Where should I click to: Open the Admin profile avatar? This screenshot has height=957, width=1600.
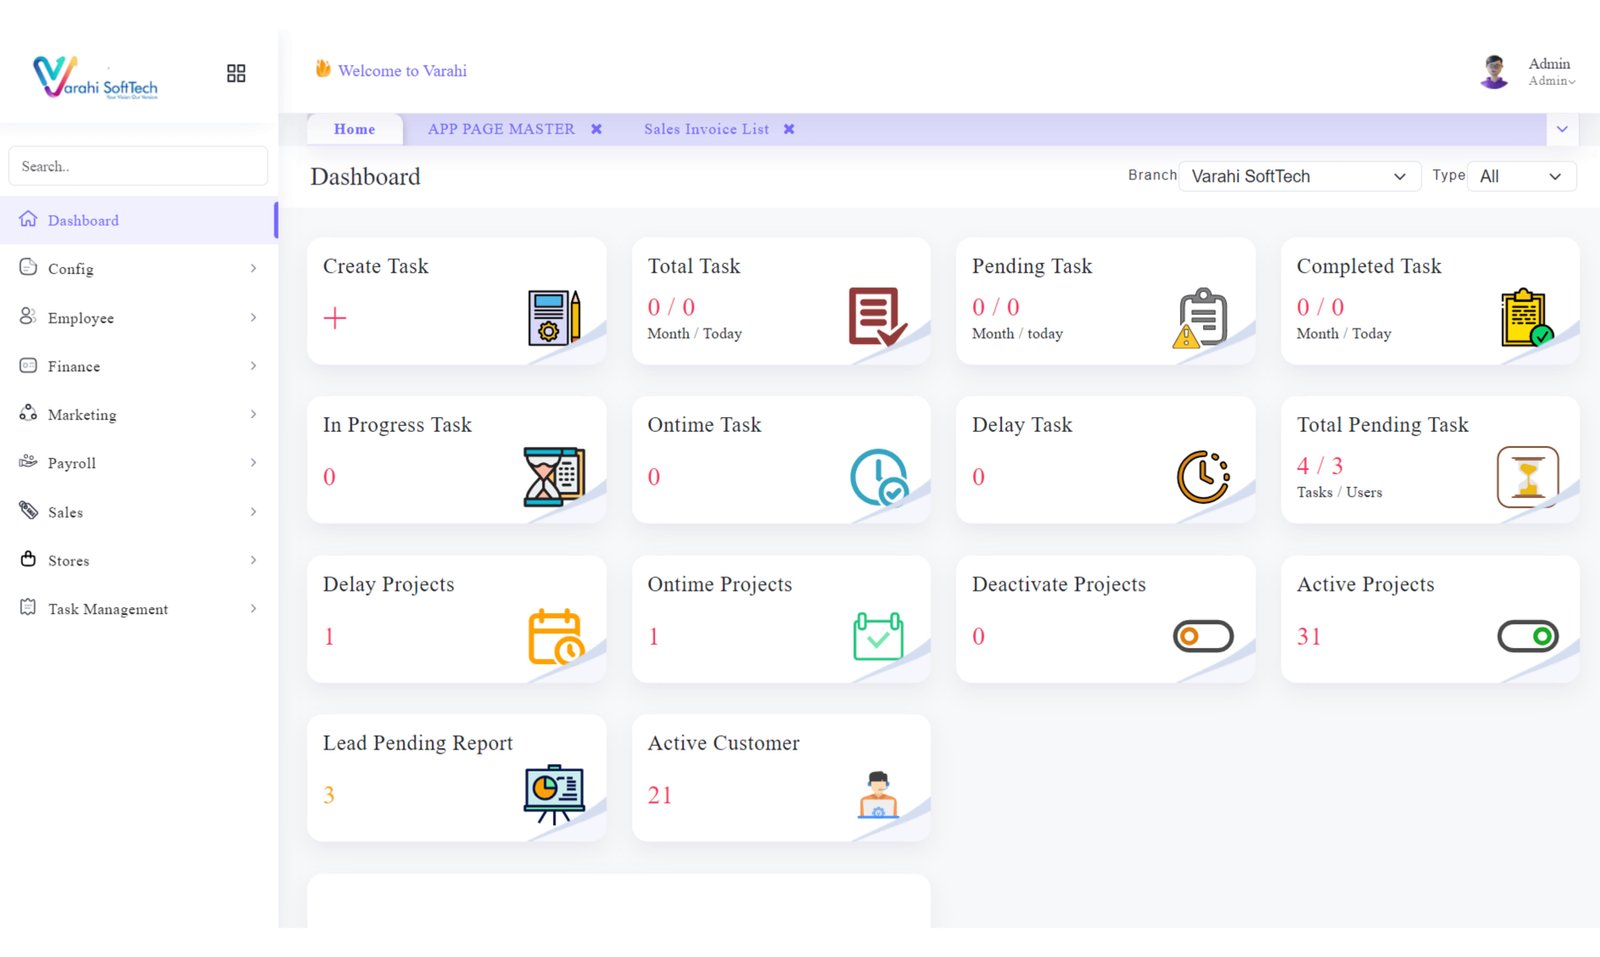1494,72
